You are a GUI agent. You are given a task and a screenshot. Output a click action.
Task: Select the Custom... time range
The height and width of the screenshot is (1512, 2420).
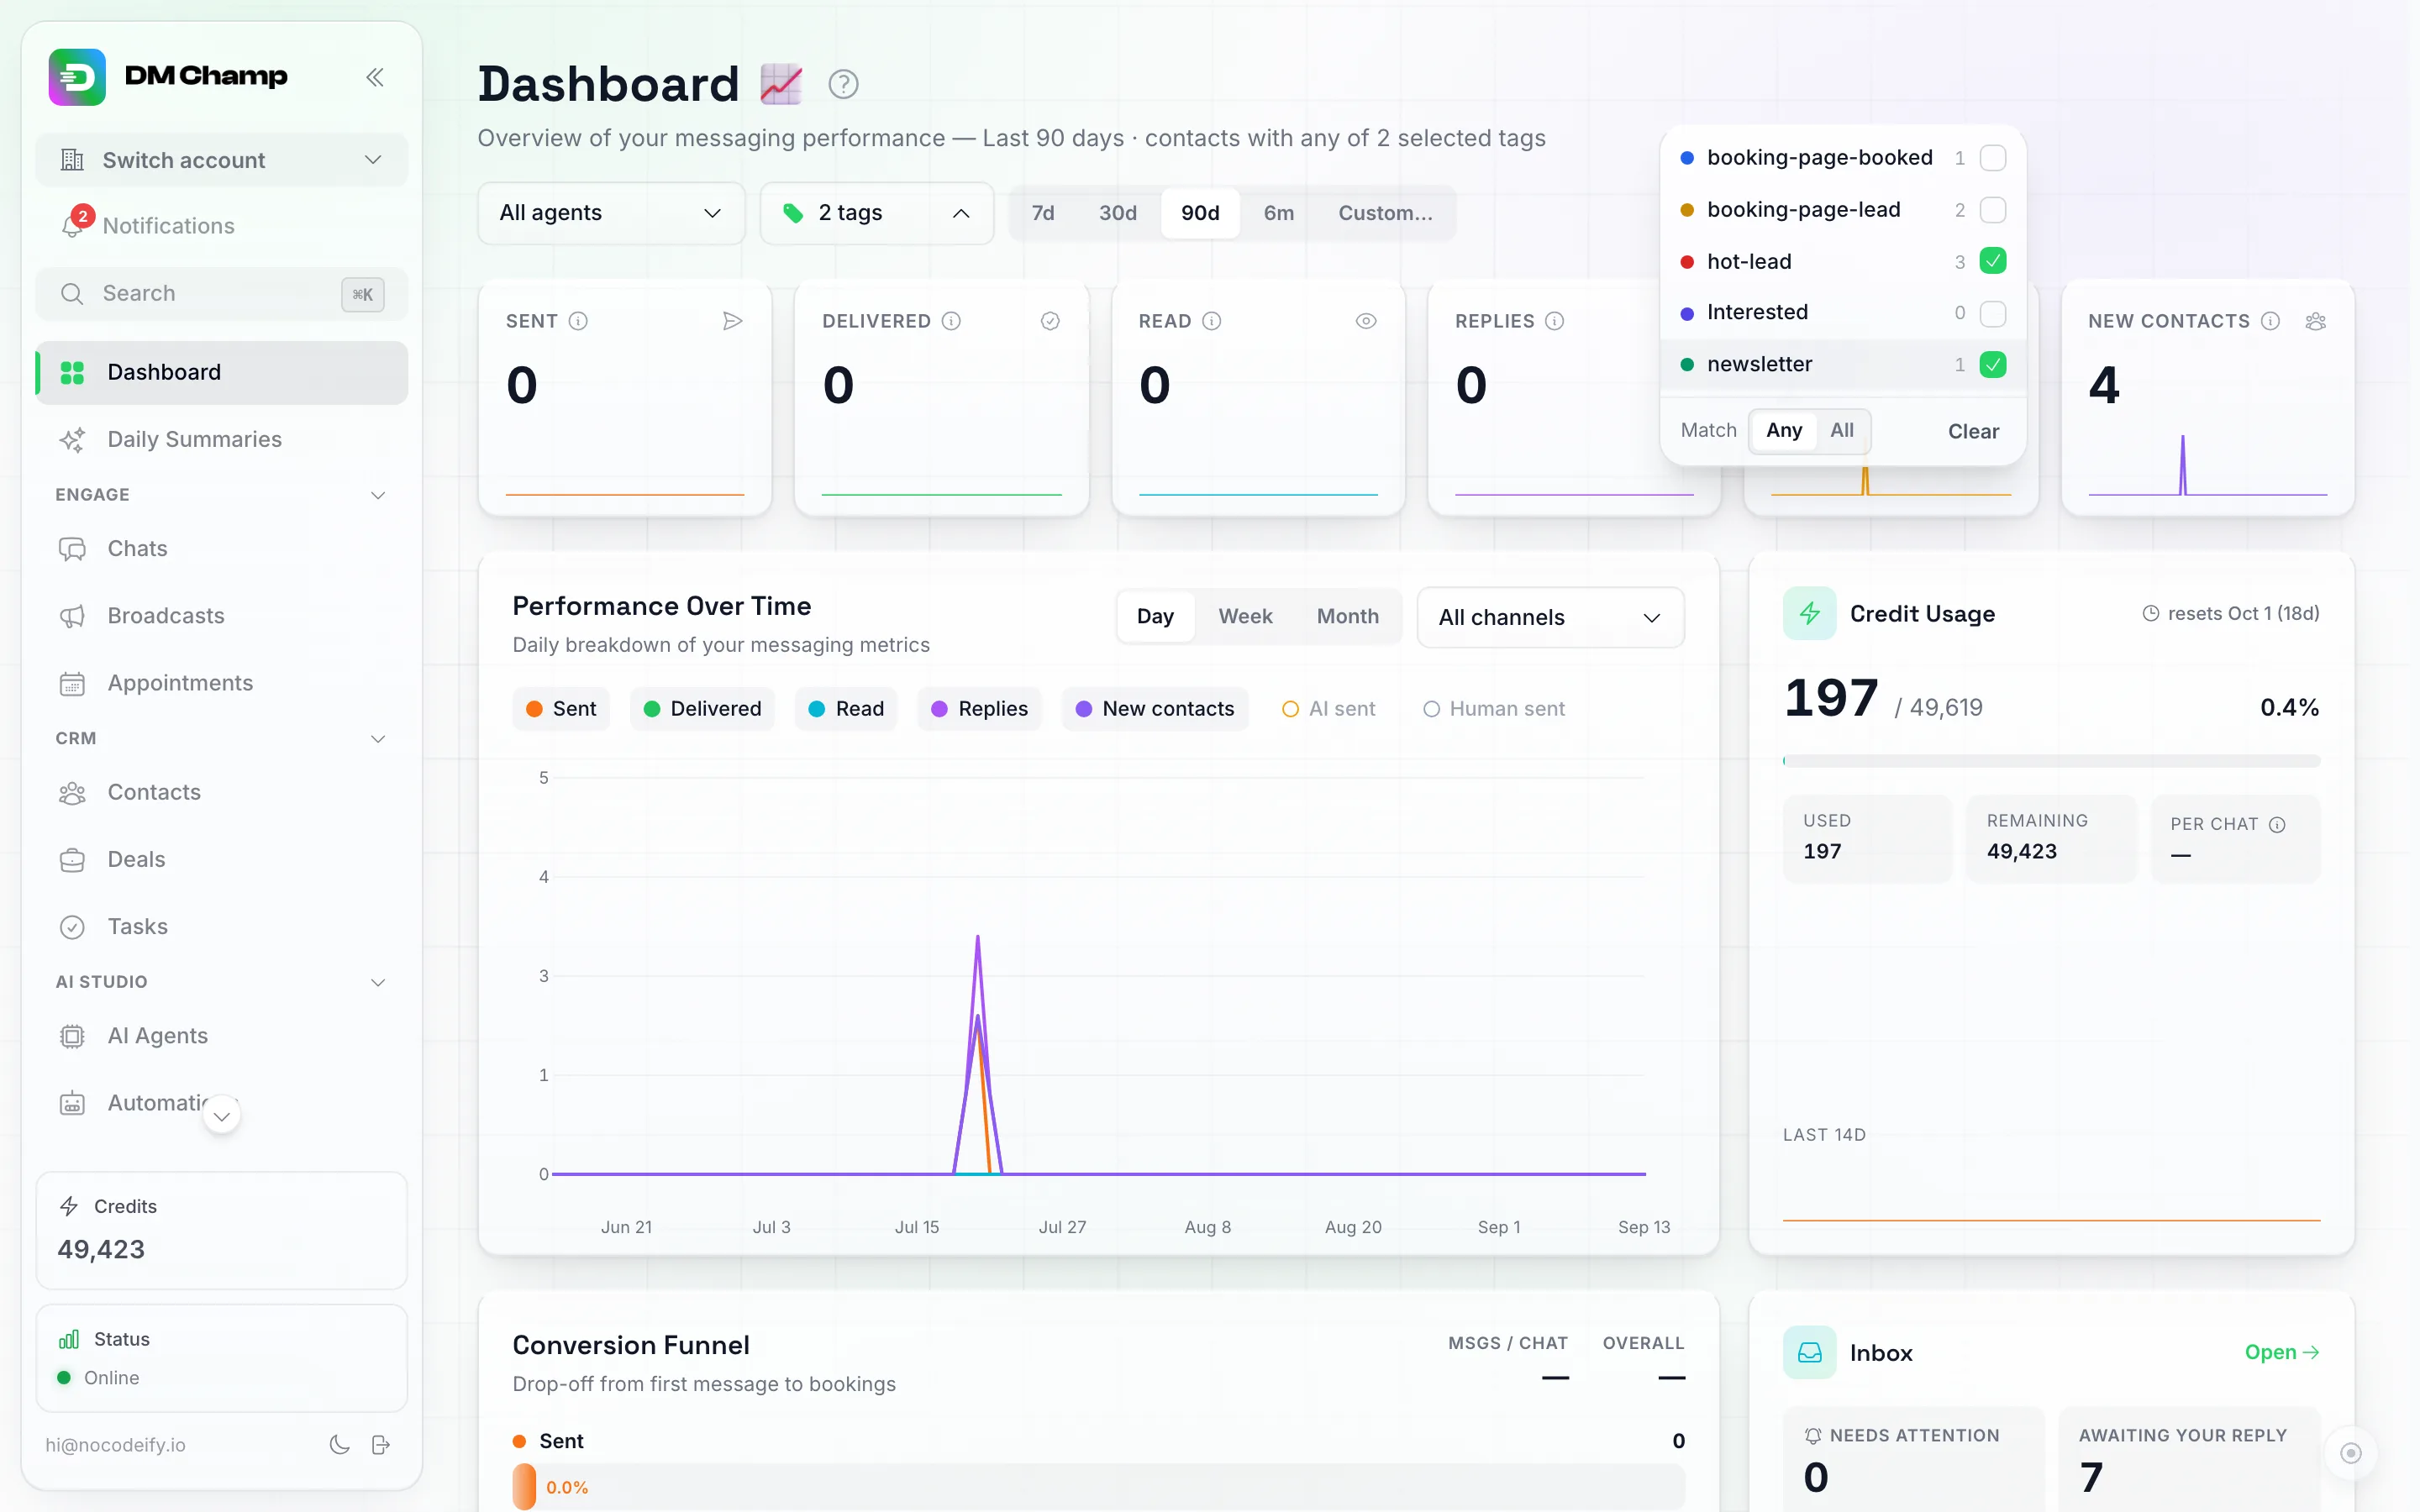[1385, 213]
